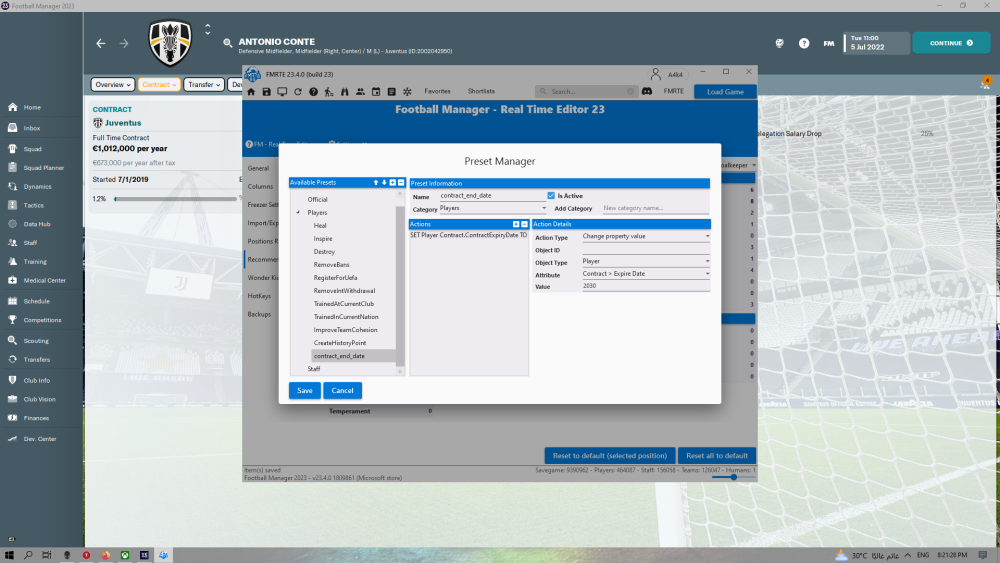Screen dimensions: 1000x563
Task: Click FMRTE calendar icon
Action: [376, 92]
